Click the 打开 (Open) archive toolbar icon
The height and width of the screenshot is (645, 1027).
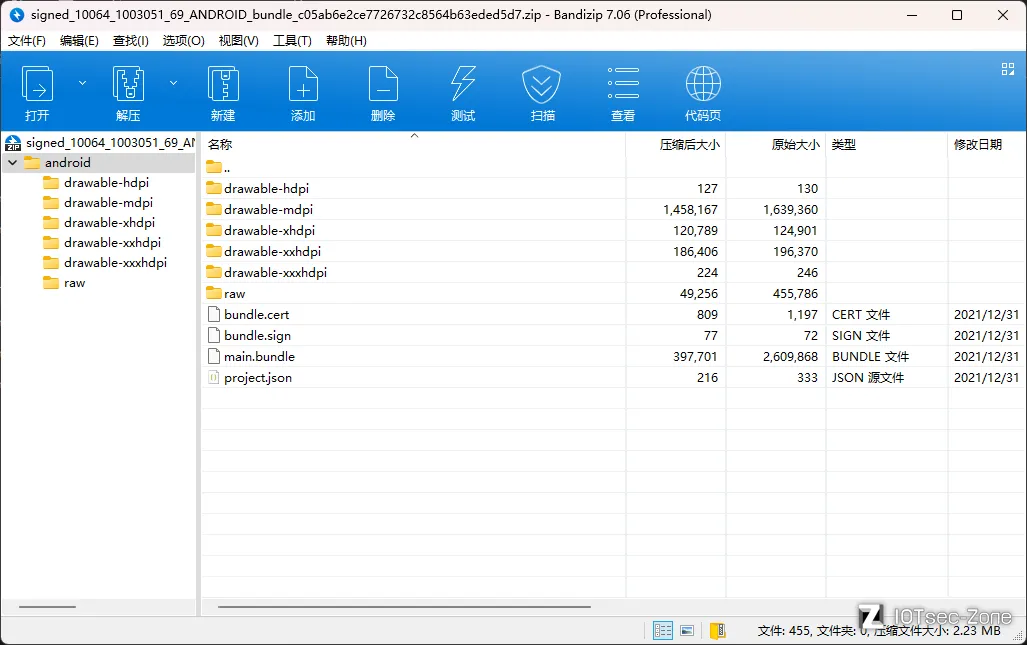[37, 84]
